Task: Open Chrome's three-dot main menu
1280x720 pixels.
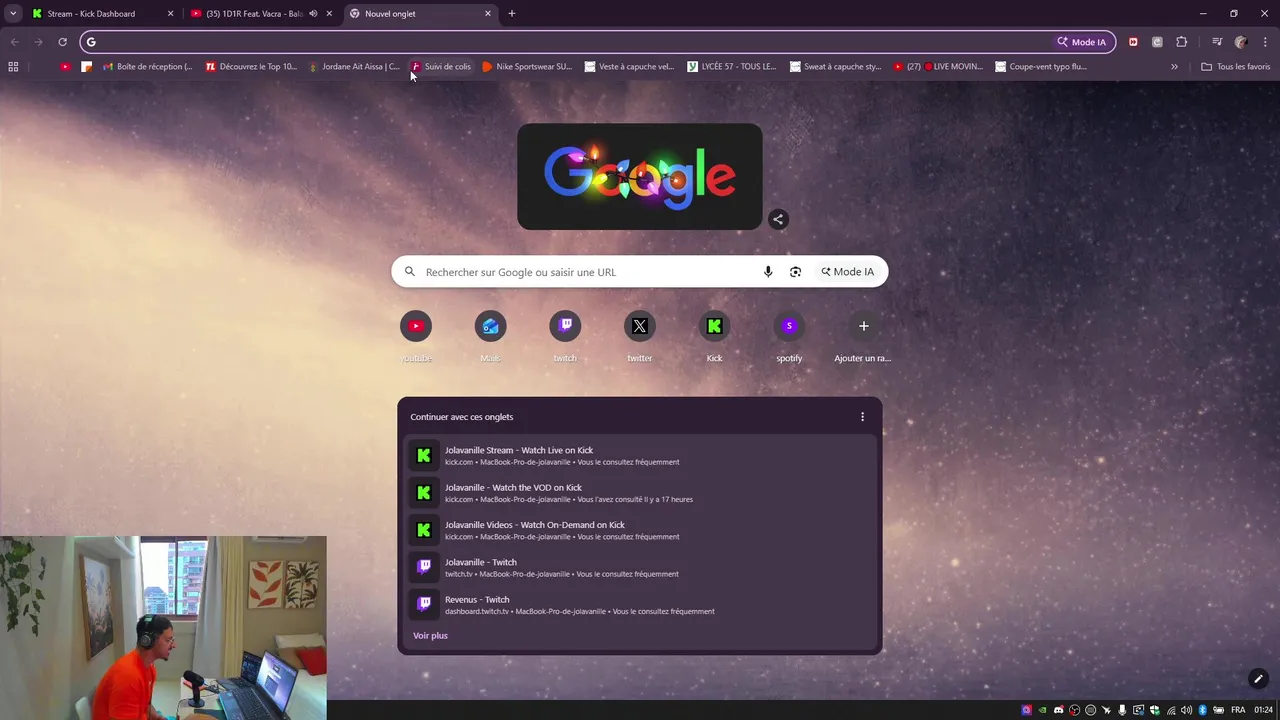Action: point(1265,42)
